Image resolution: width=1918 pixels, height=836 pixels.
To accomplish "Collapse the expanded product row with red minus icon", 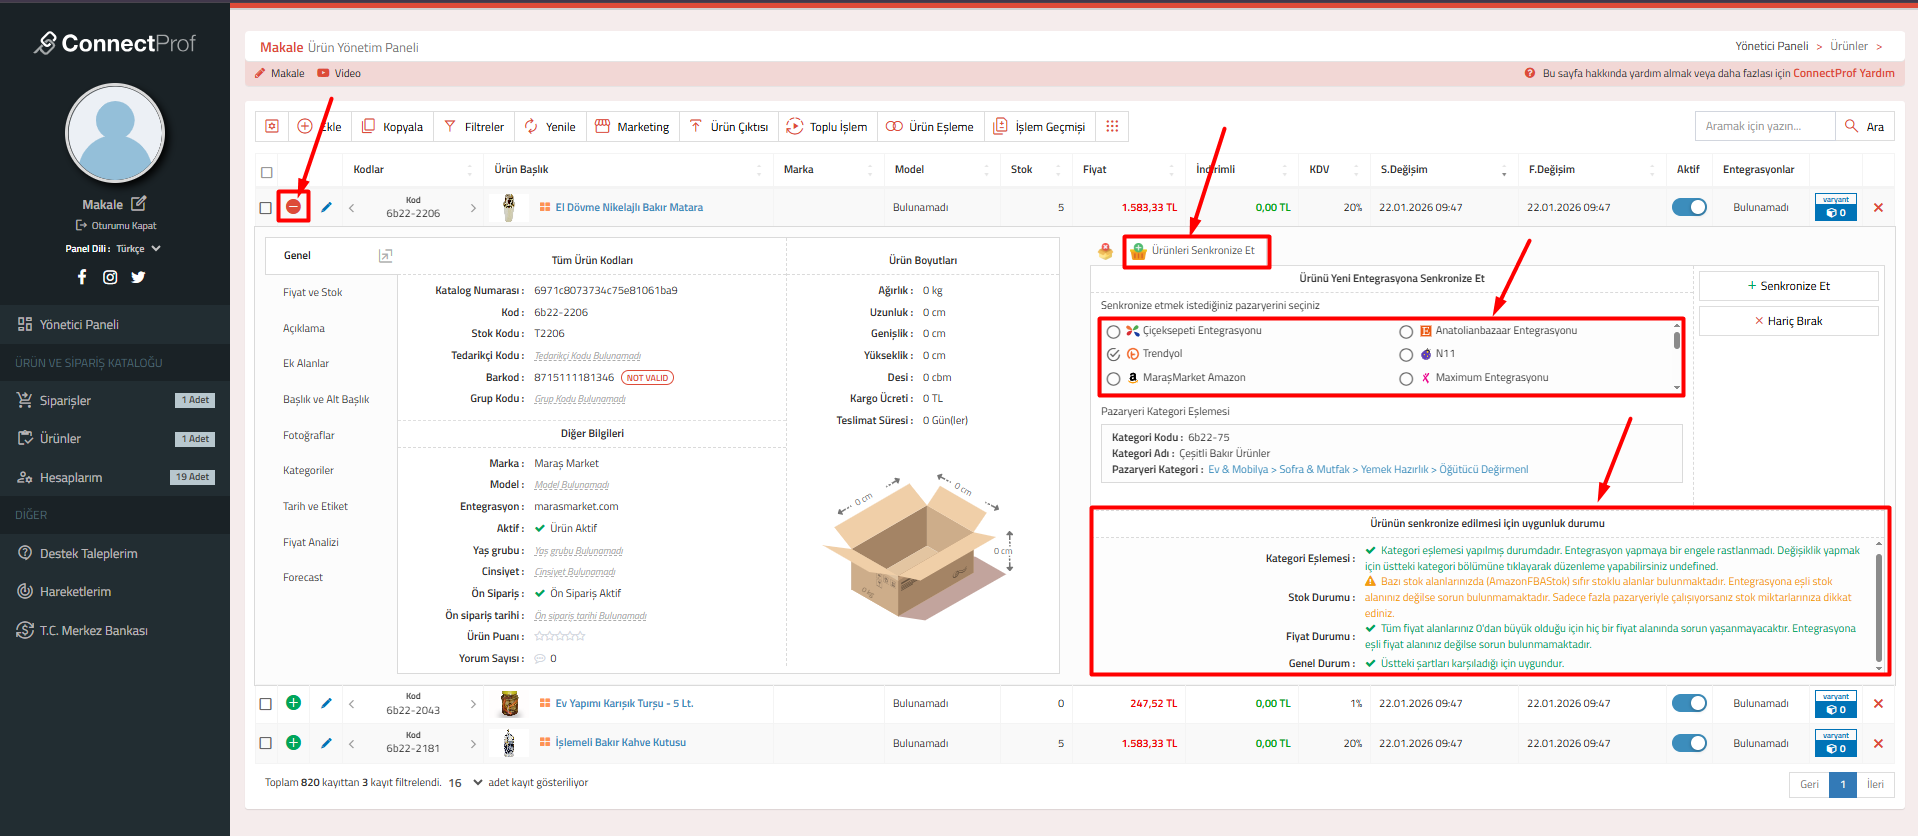I will coord(293,207).
